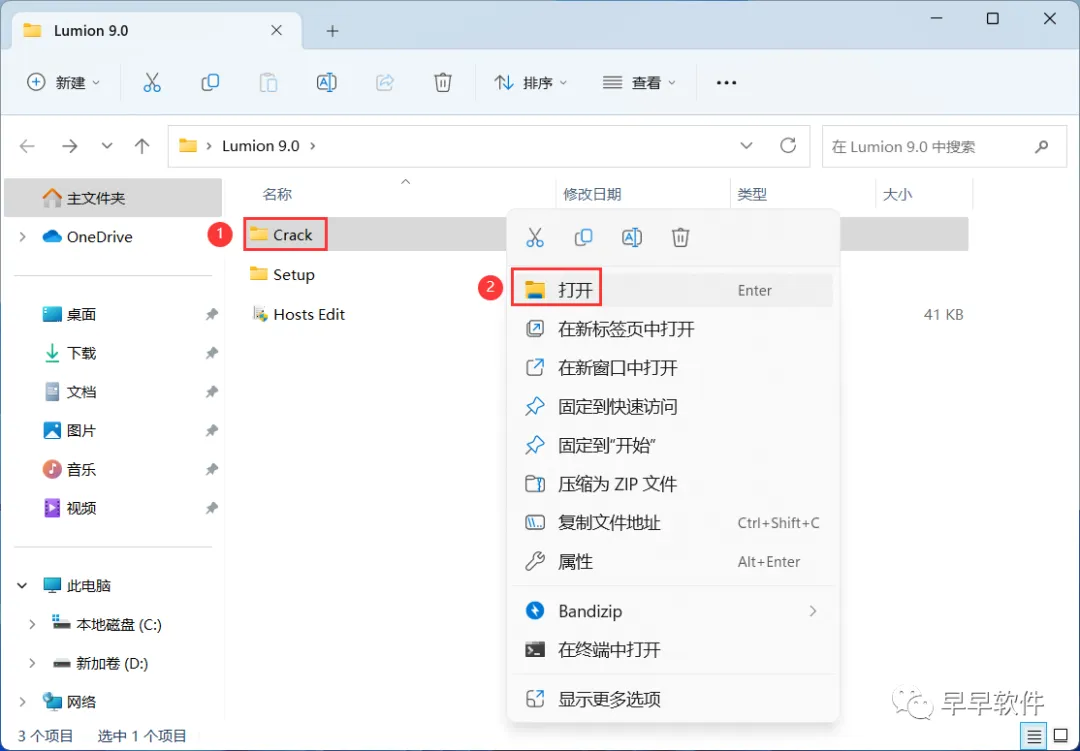Click the search magnifier icon

[x=1041, y=146]
